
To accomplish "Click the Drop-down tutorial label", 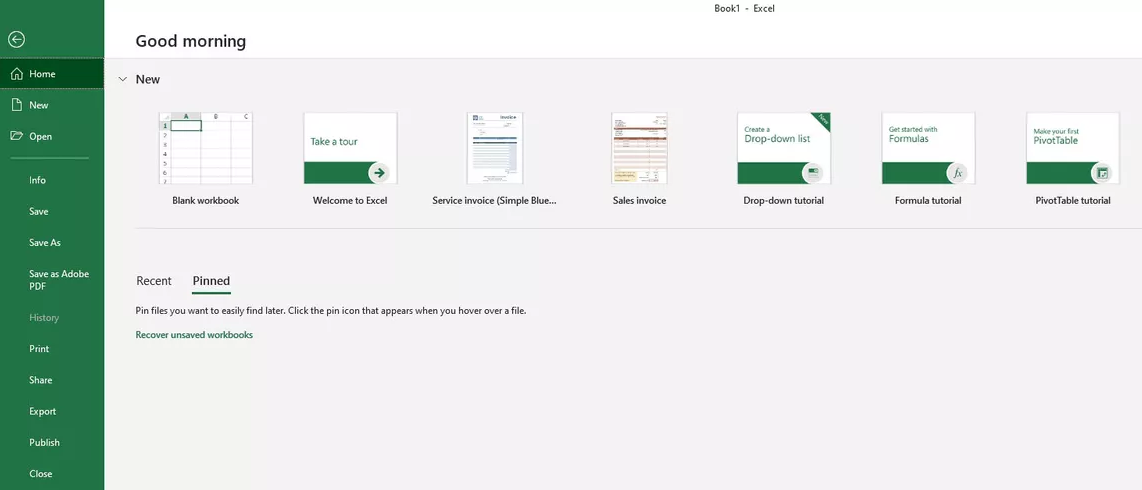I will click(x=784, y=200).
